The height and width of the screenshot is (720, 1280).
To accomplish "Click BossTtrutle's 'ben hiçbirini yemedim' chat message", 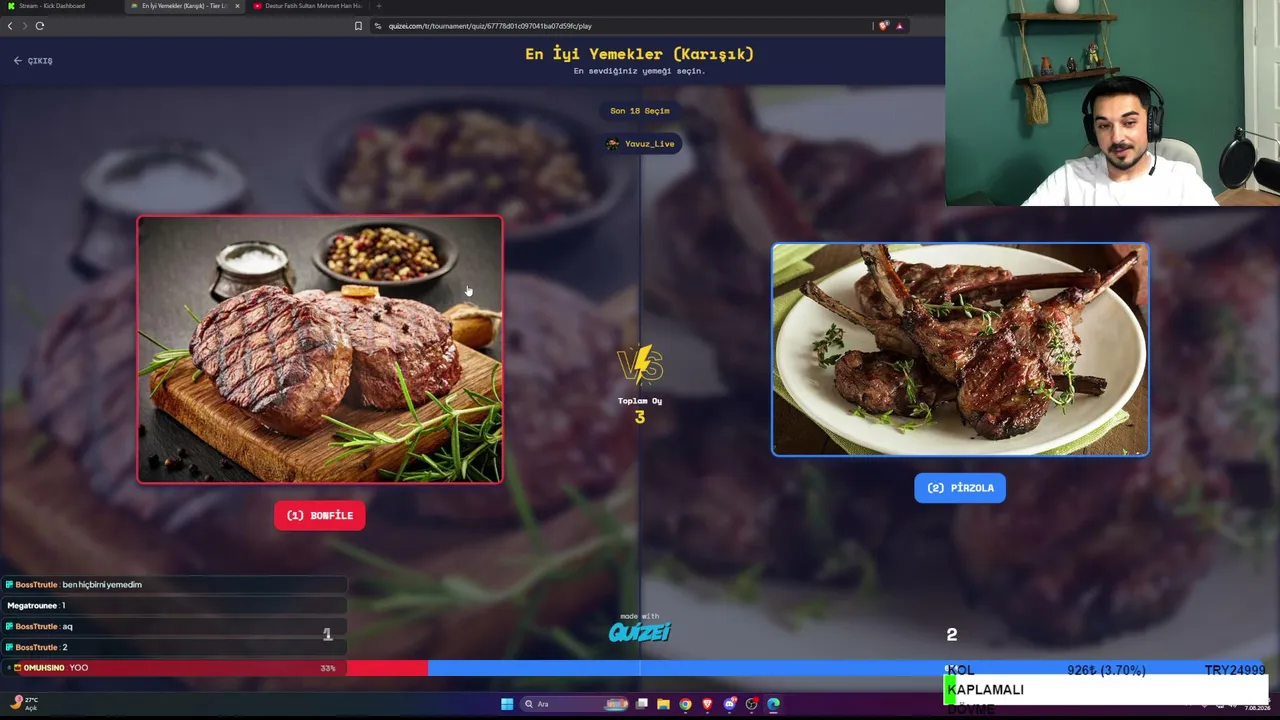I will tap(174, 585).
